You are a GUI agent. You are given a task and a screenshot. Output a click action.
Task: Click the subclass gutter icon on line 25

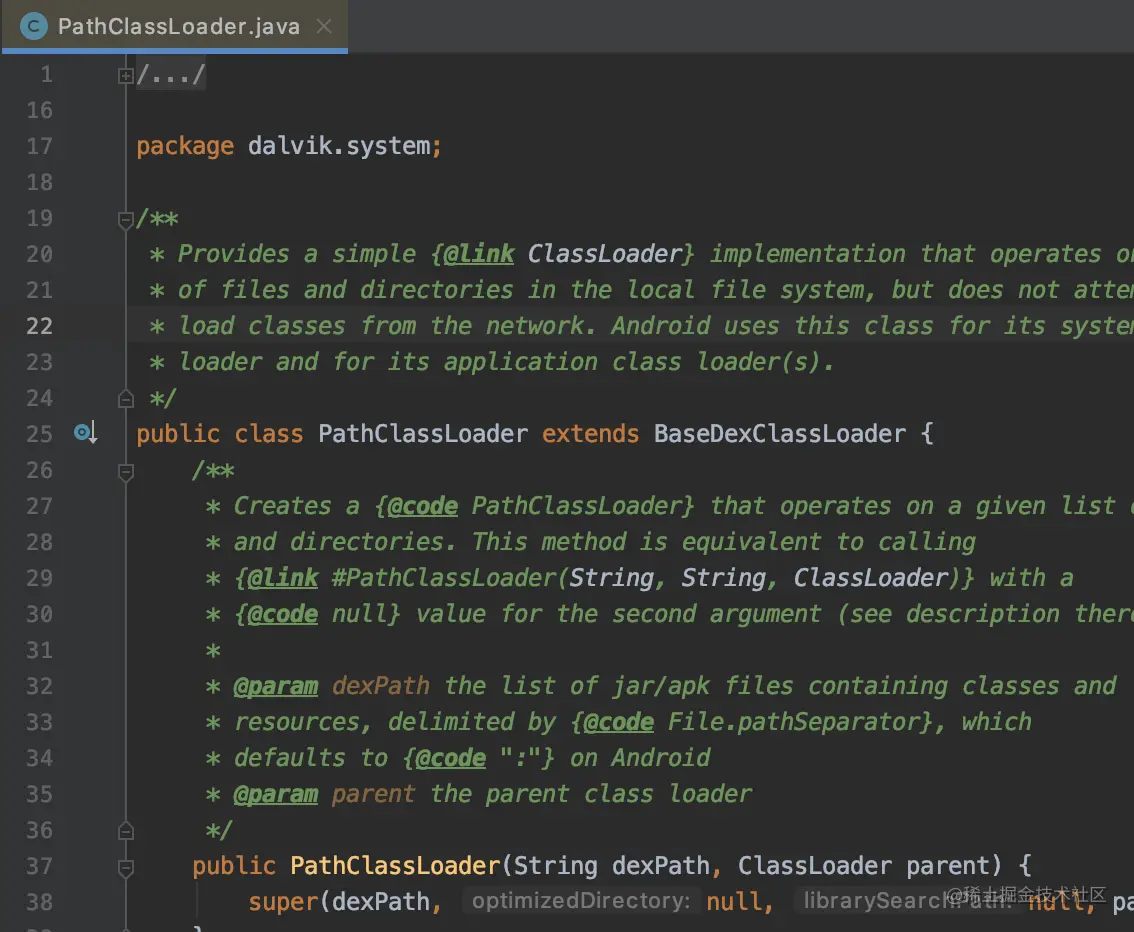point(85,433)
